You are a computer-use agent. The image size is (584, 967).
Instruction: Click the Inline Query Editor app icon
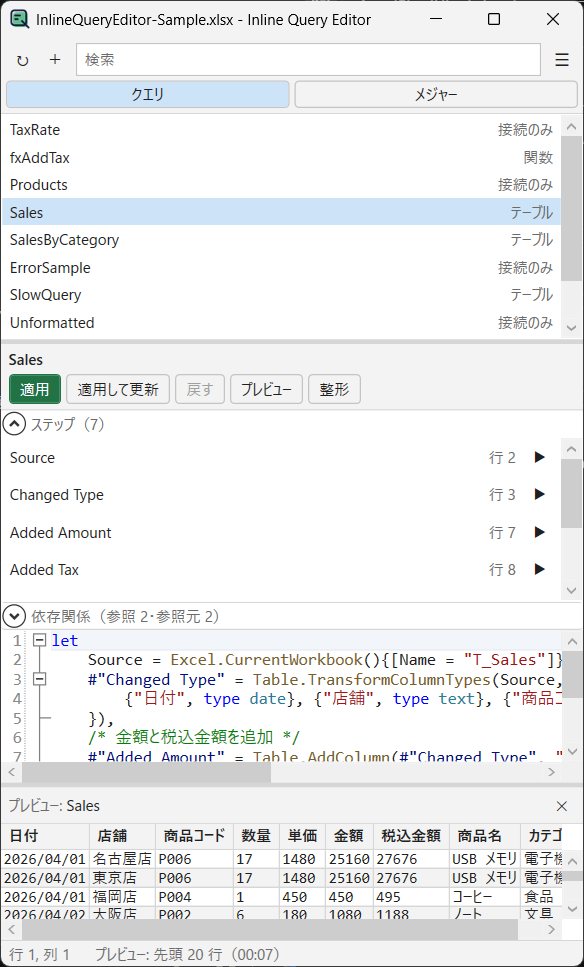tap(20, 20)
